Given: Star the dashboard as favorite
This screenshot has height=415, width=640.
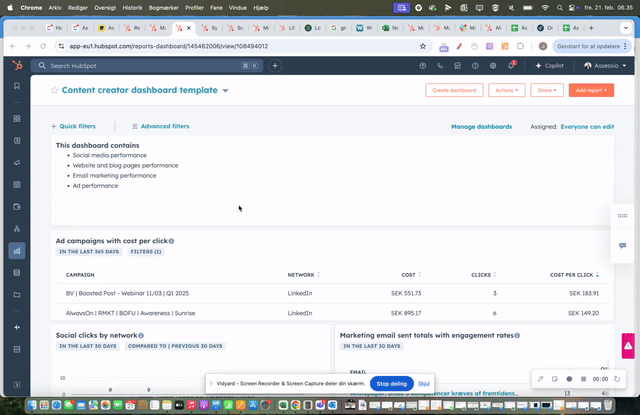Looking at the screenshot, I should pyautogui.click(x=55, y=90).
